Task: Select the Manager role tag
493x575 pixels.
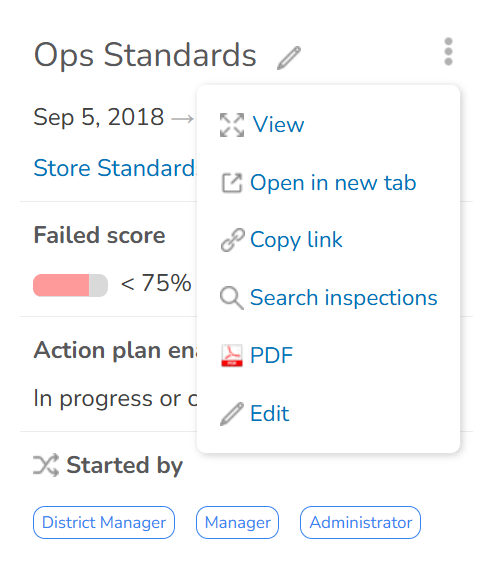Action: pyautogui.click(x=237, y=523)
